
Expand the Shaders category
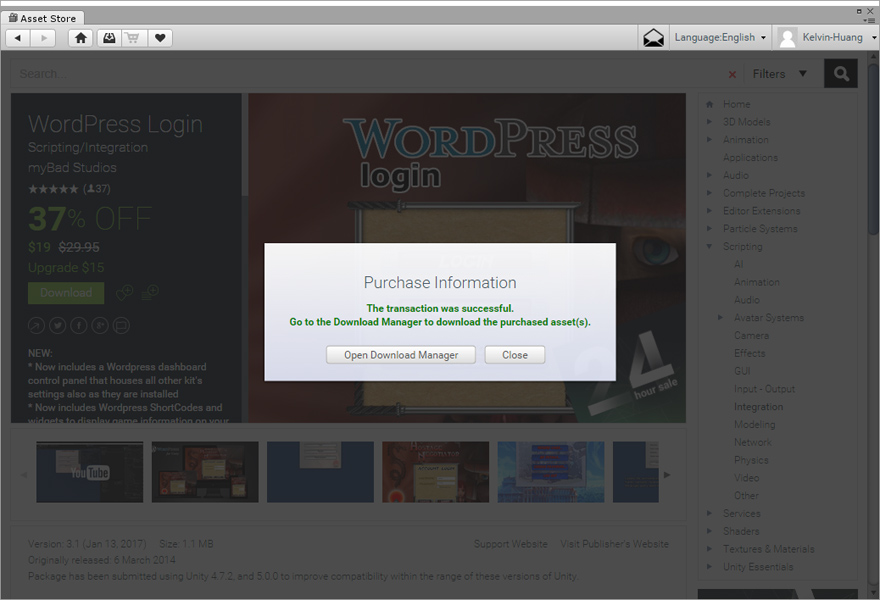pos(709,531)
